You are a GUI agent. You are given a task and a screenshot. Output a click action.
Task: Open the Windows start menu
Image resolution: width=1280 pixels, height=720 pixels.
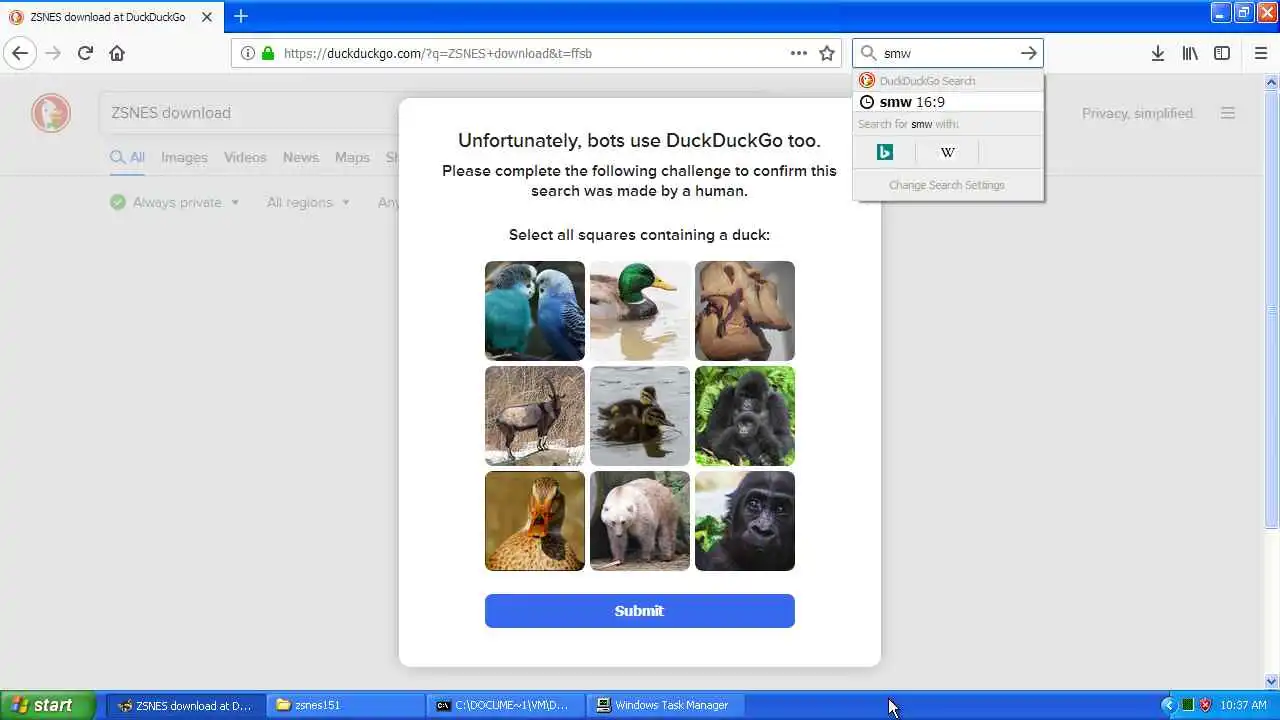(x=48, y=705)
